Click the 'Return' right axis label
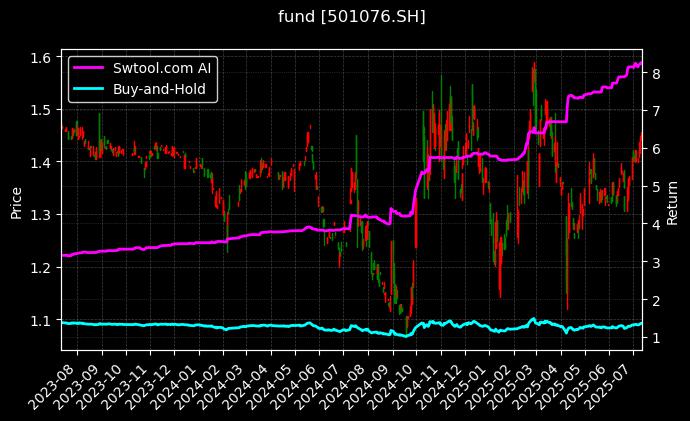This screenshot has height=421, width=690. click(x=672, y=200)
